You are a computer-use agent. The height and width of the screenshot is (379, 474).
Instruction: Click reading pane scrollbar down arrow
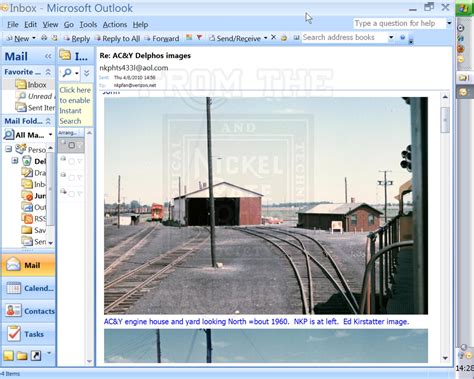445,358
